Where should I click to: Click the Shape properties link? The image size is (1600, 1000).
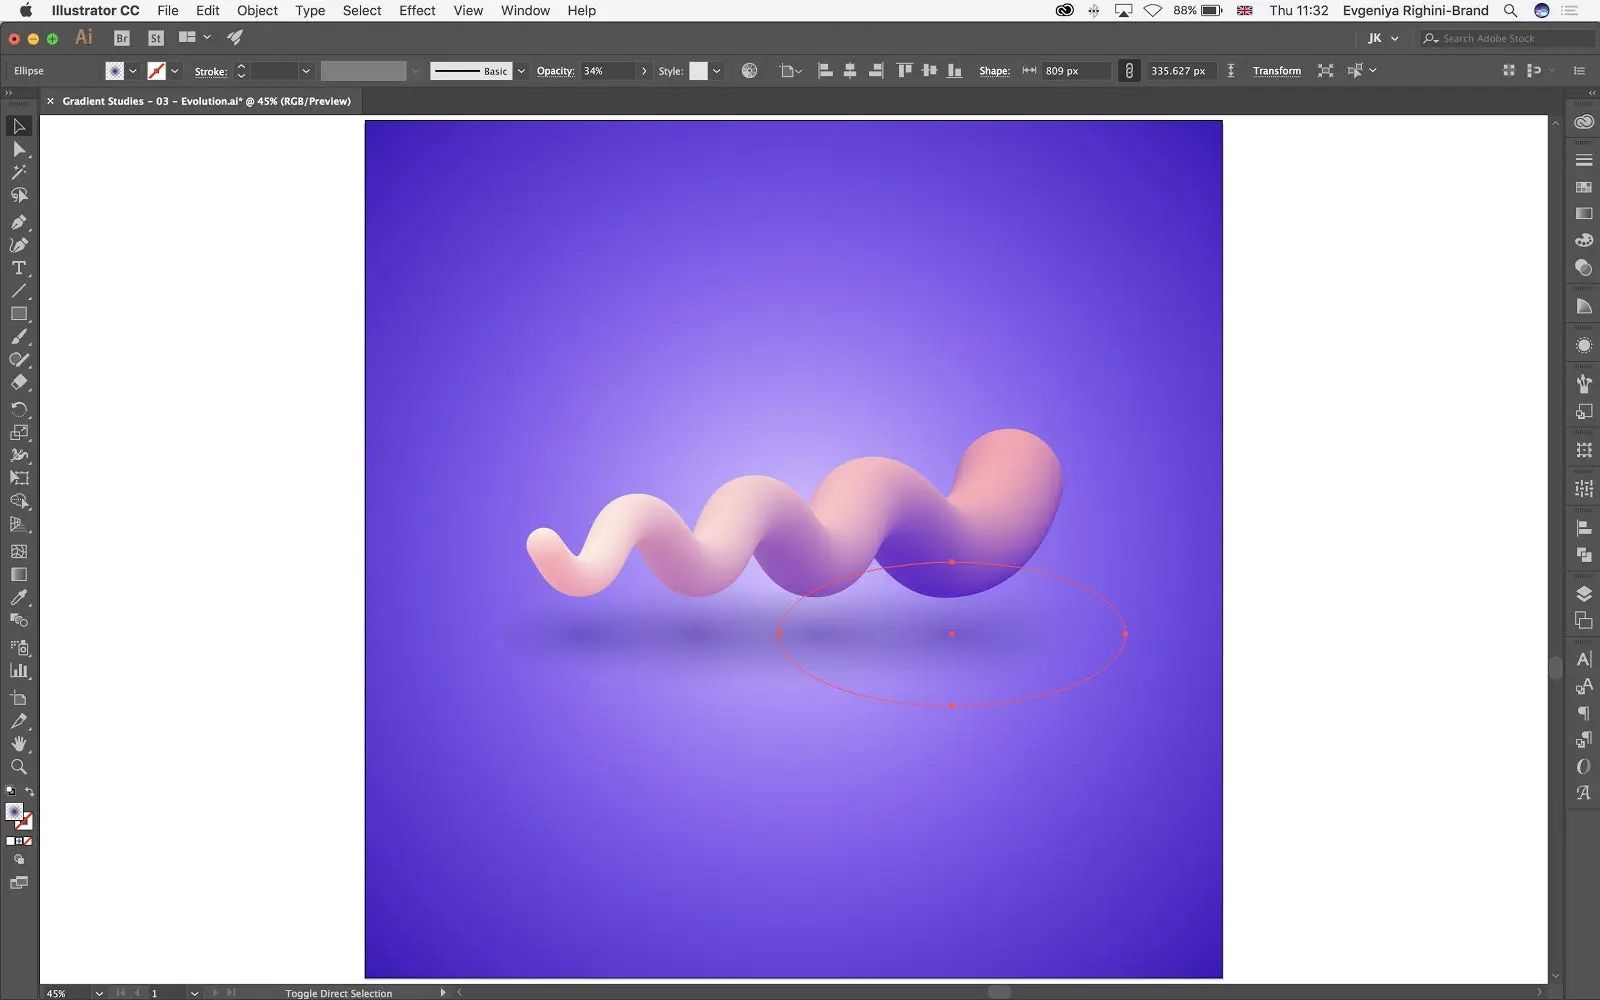click(994, 71)
